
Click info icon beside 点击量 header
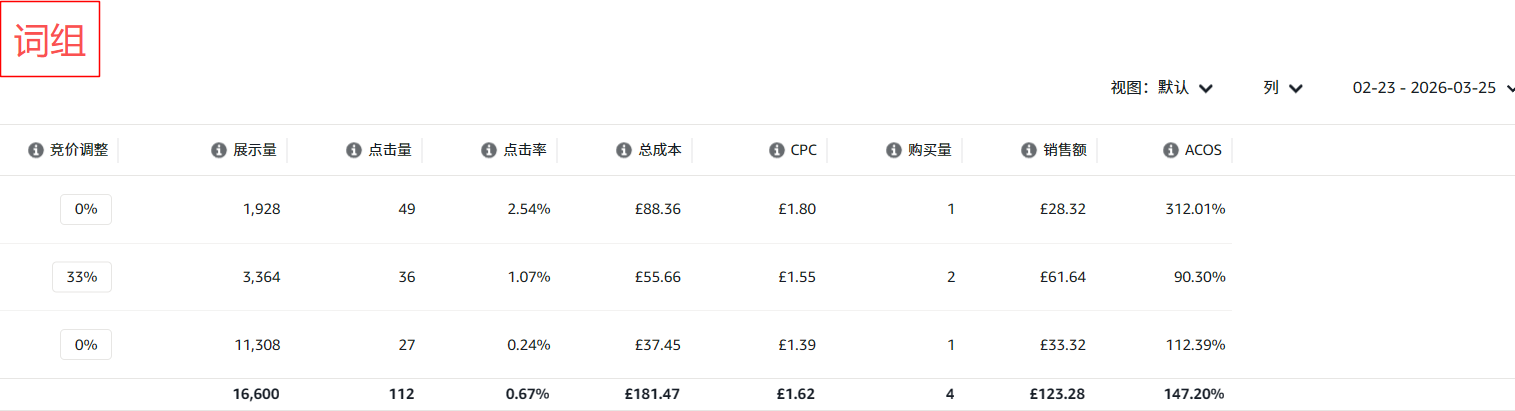click(x=353, y=150)
